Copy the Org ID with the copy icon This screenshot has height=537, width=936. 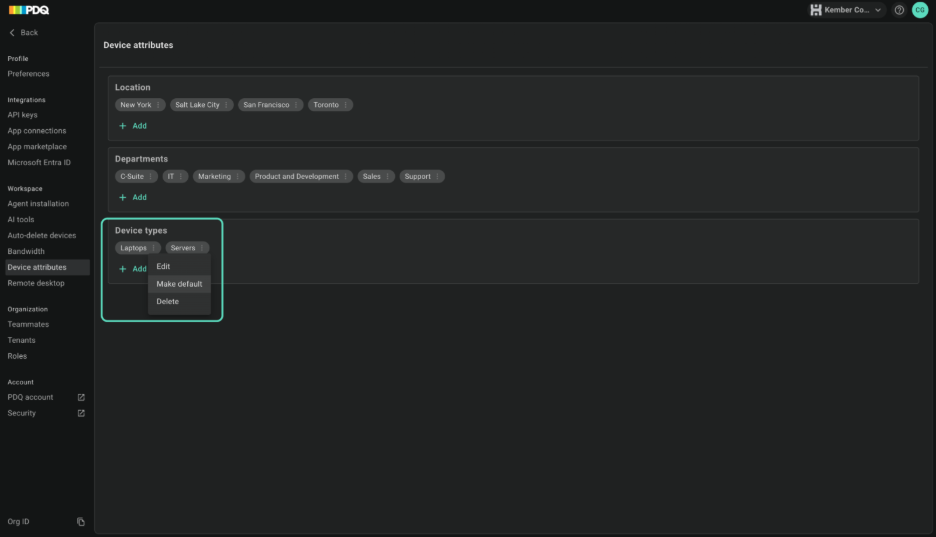pos(81,521)
